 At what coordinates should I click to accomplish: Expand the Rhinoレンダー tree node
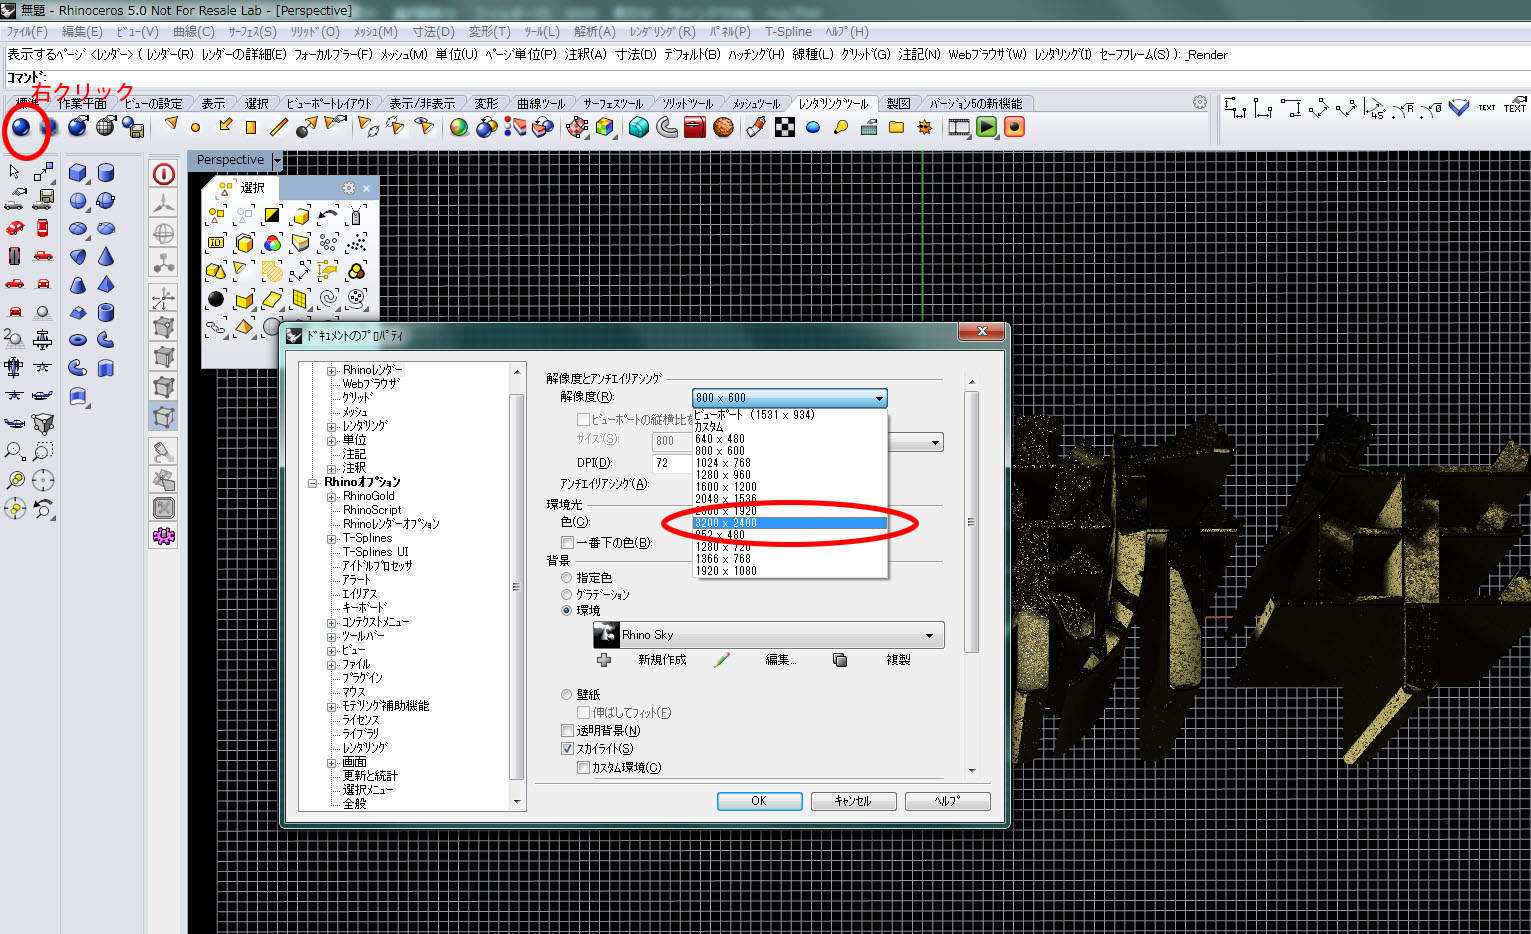(332, 370)
